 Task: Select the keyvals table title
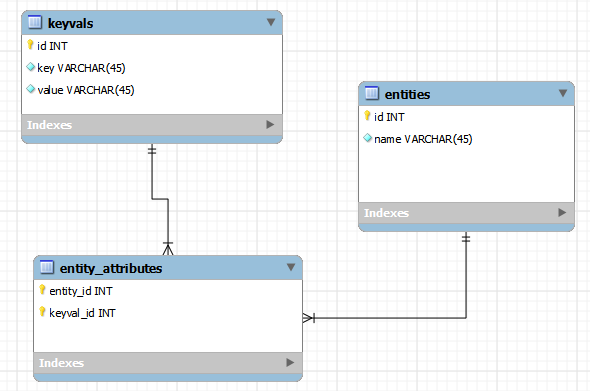coord(70,24)
